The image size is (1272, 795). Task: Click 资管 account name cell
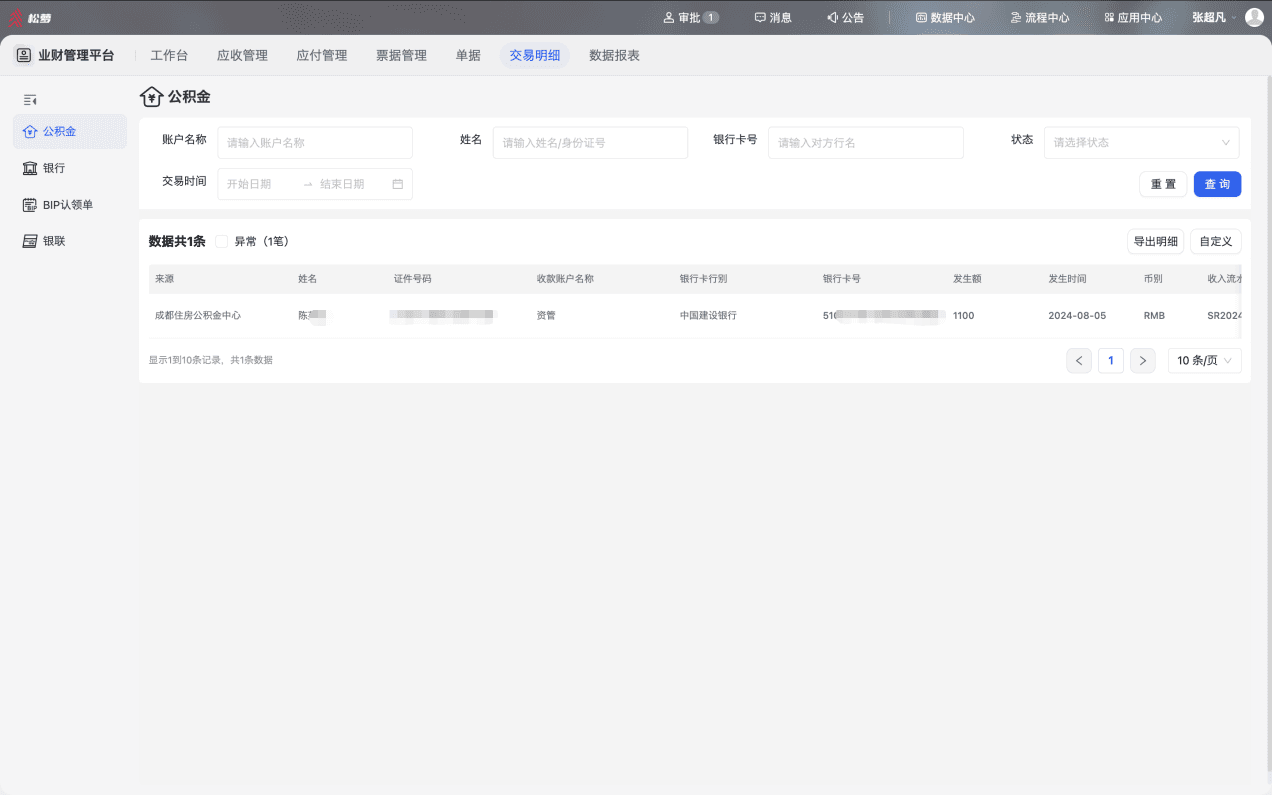click(x=546, y=315)
